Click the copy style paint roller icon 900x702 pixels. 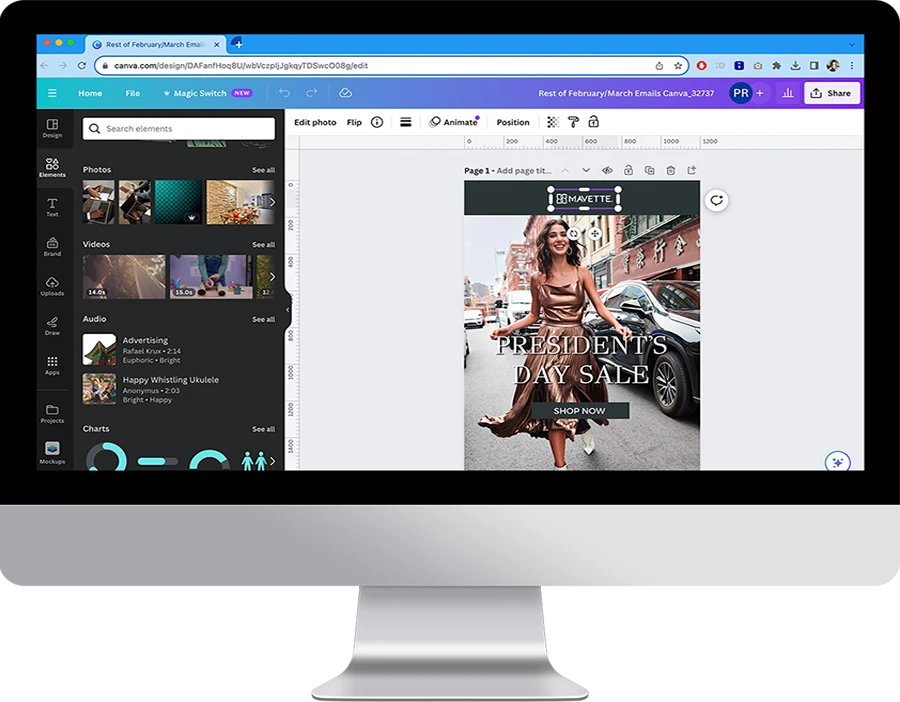[573, 122]
